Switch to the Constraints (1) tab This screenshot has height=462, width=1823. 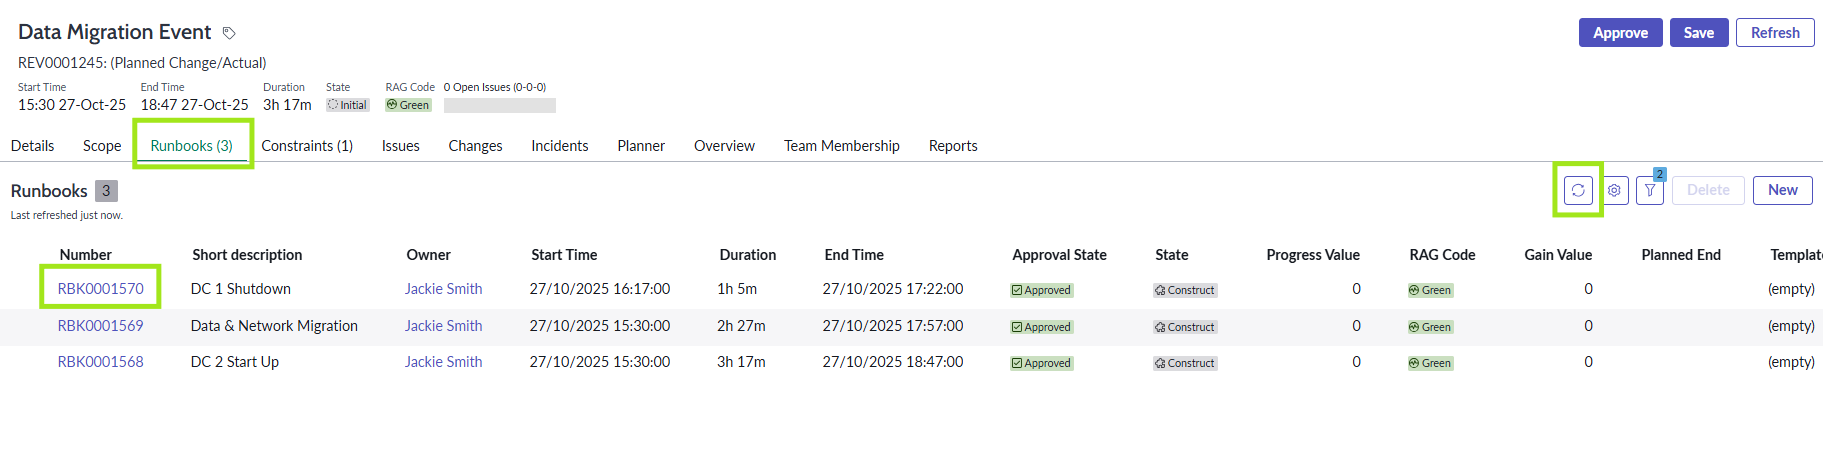[307, 146]
